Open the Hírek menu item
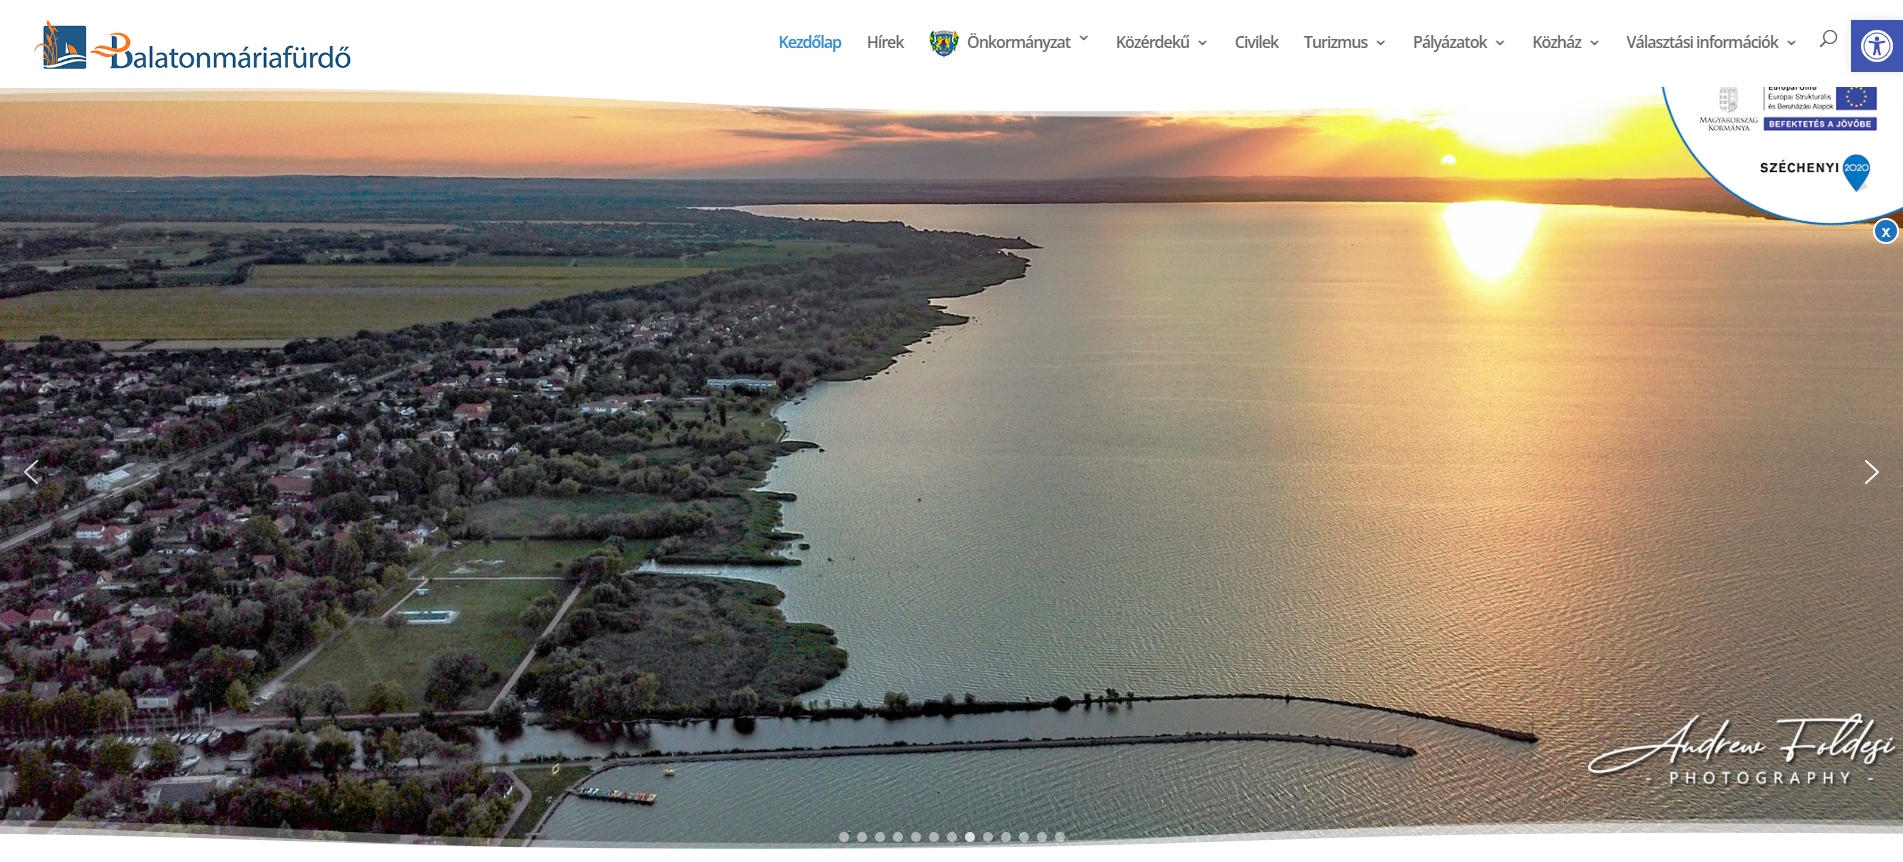This screenshot has width=1903, height=862. (x=885, y=42)
